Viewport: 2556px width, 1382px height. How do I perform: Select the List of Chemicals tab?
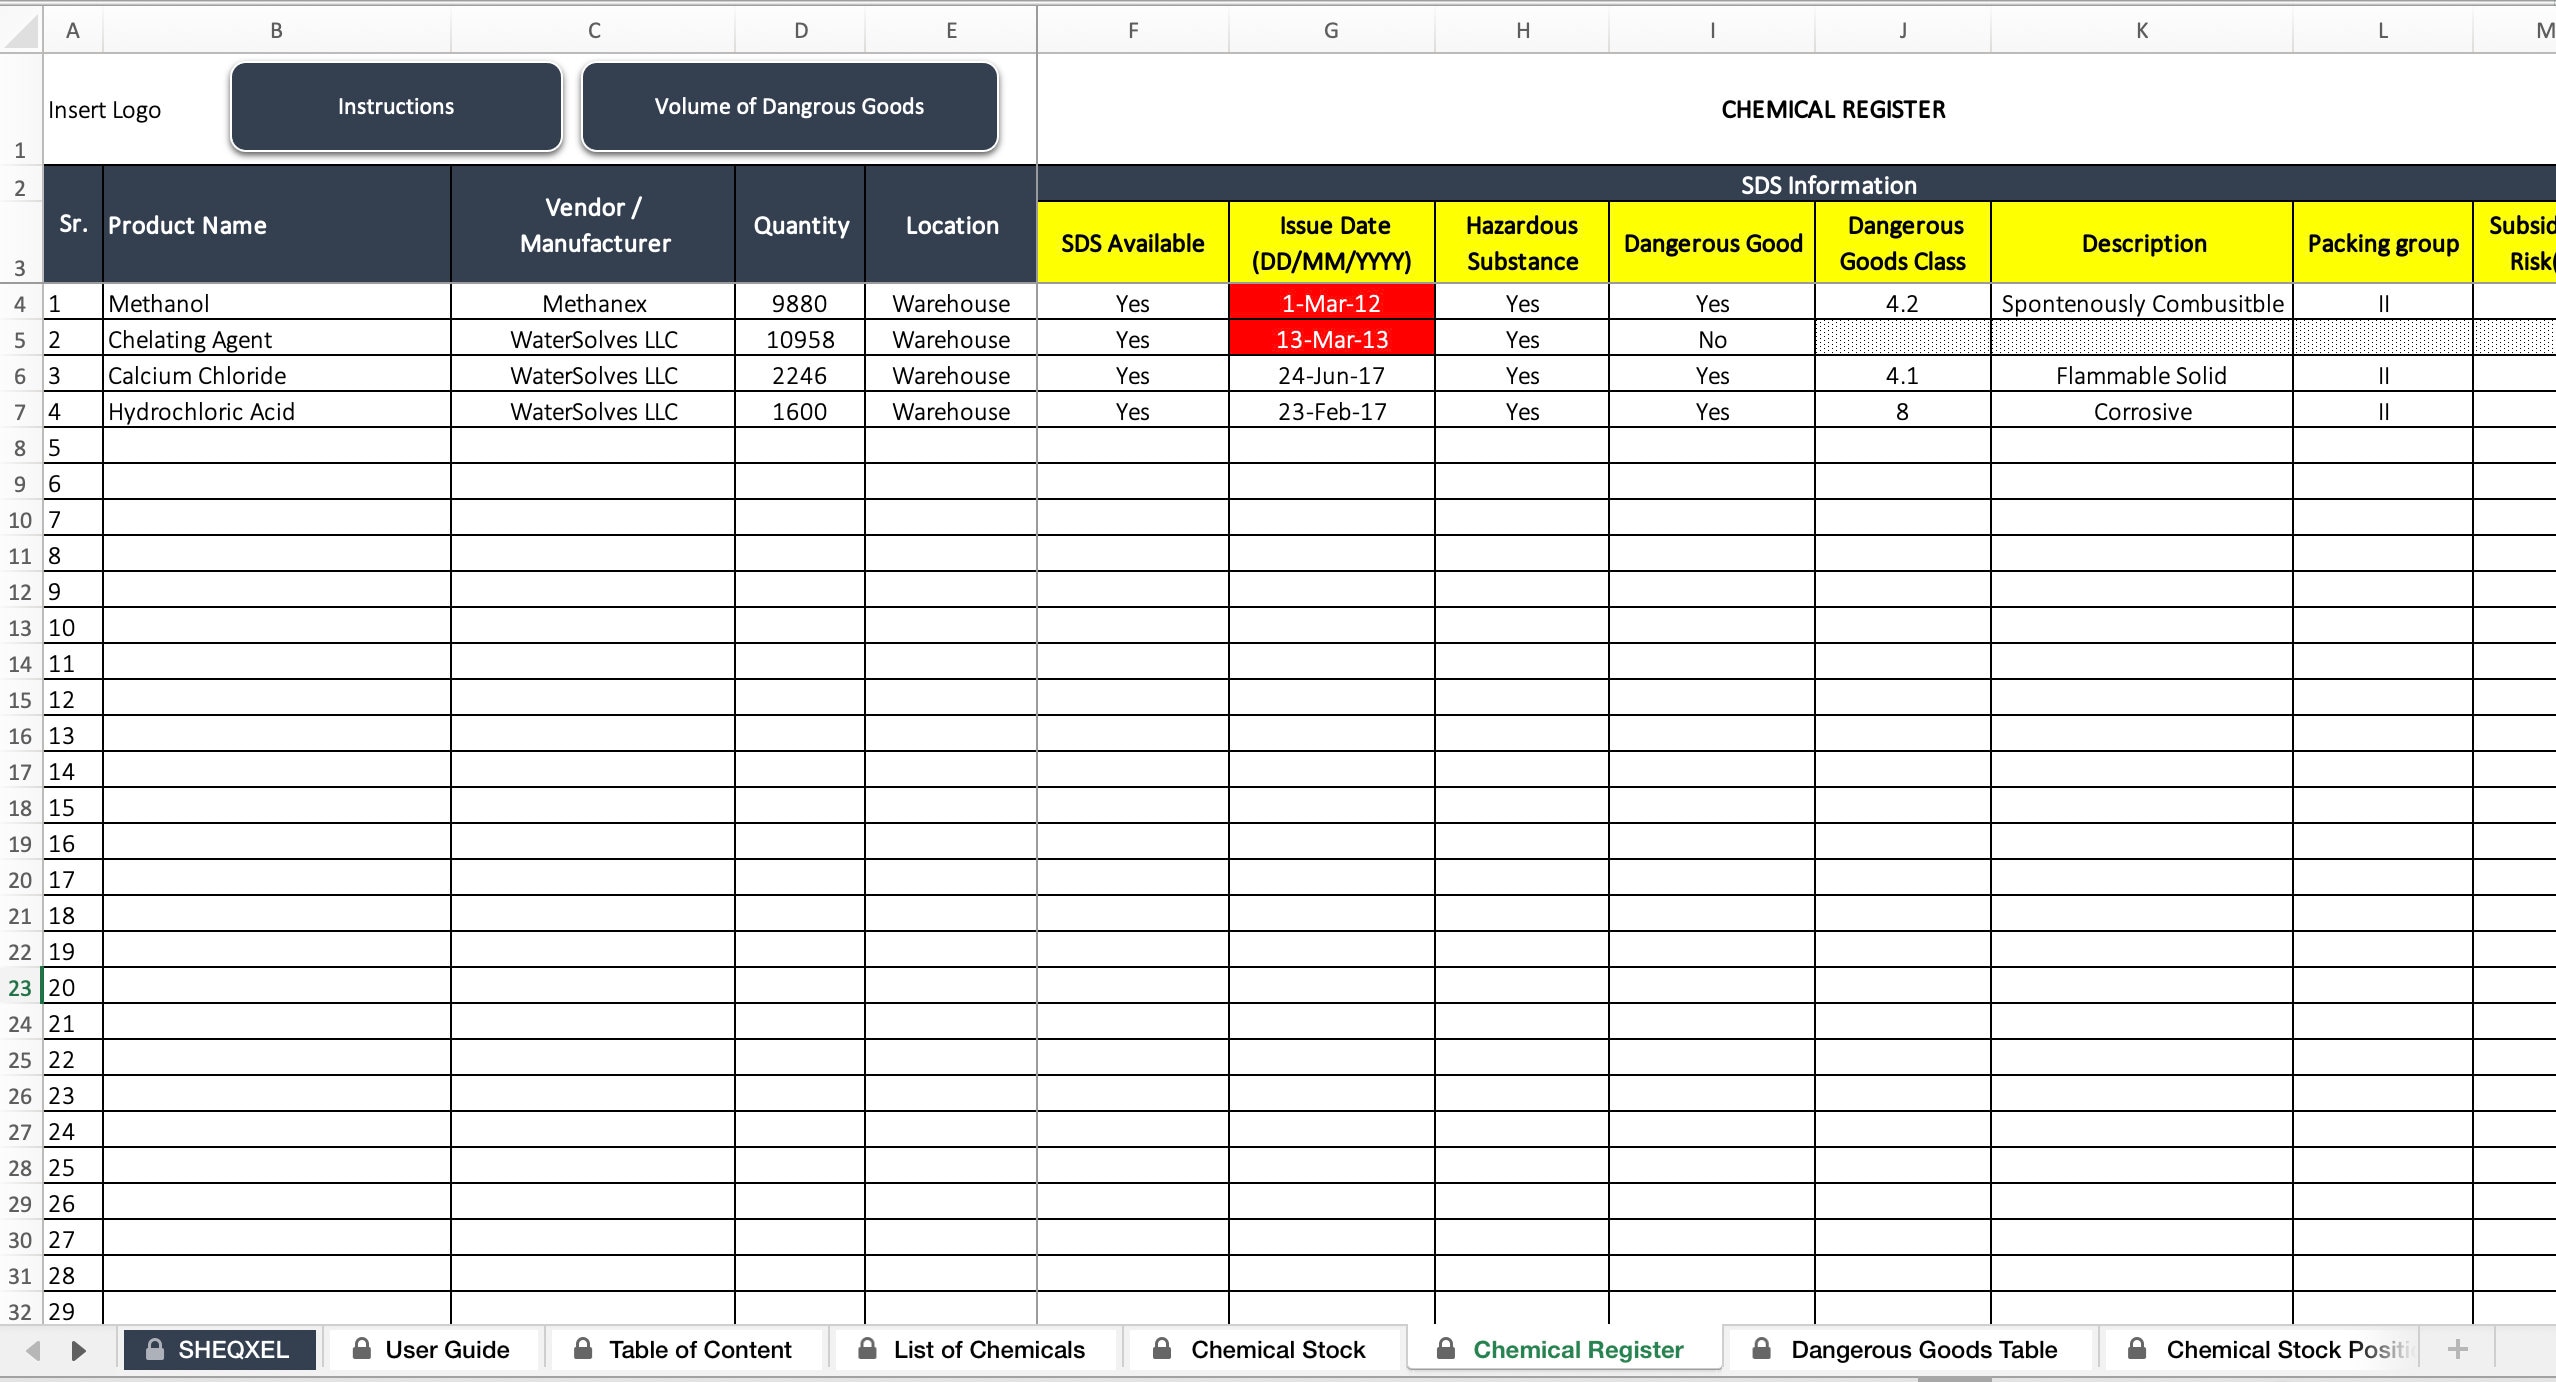[988, 1349]
